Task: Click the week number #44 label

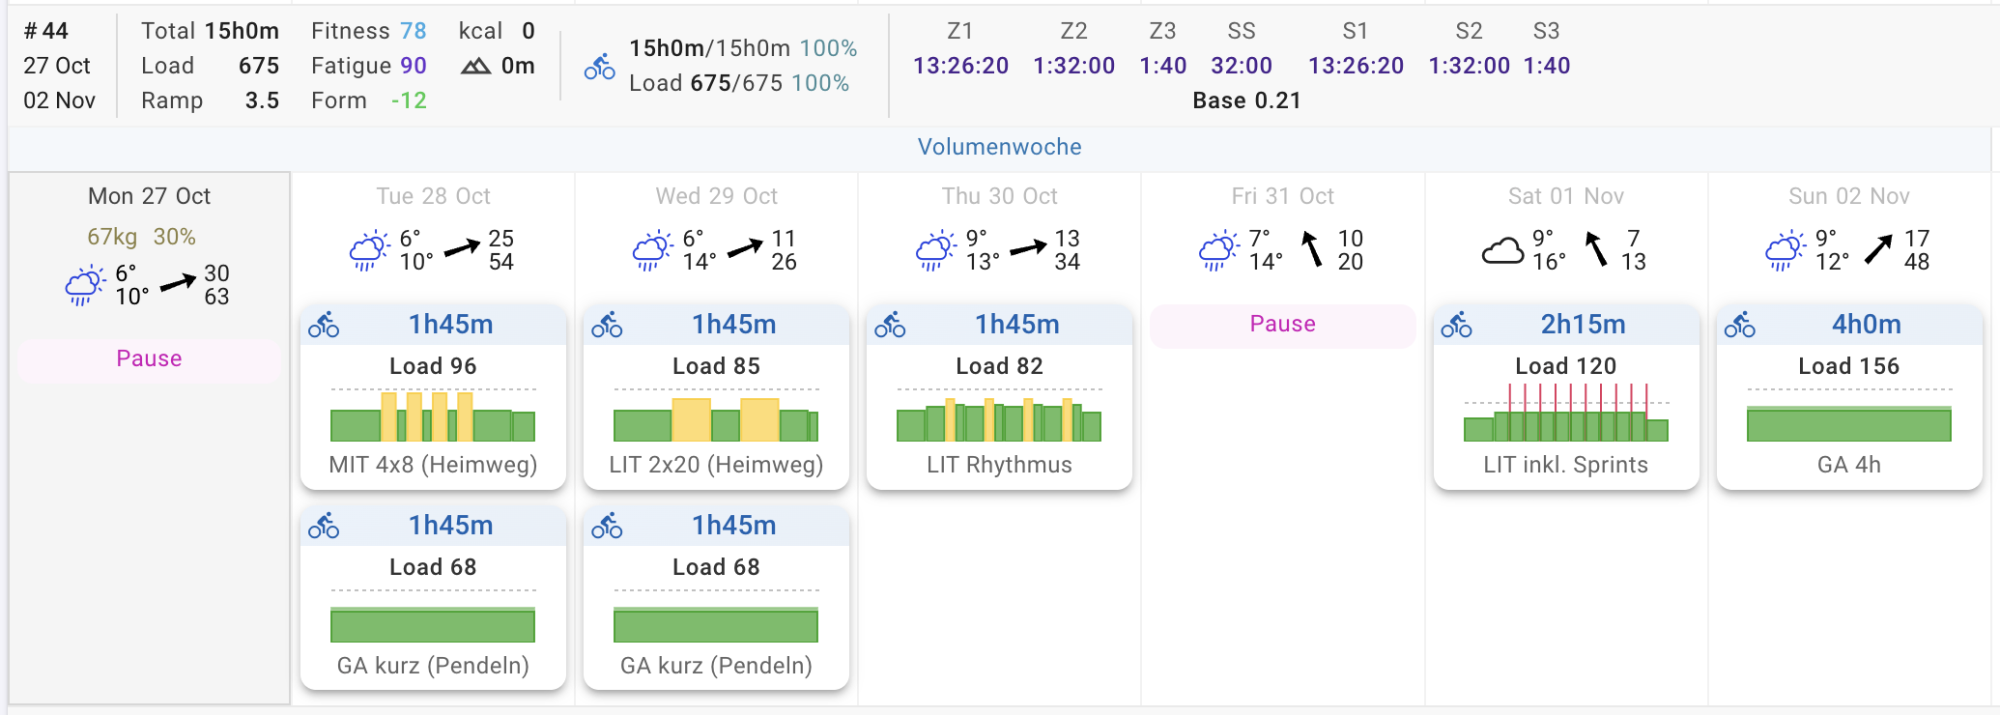Action: pyautogui.click(x=46, y=31)
